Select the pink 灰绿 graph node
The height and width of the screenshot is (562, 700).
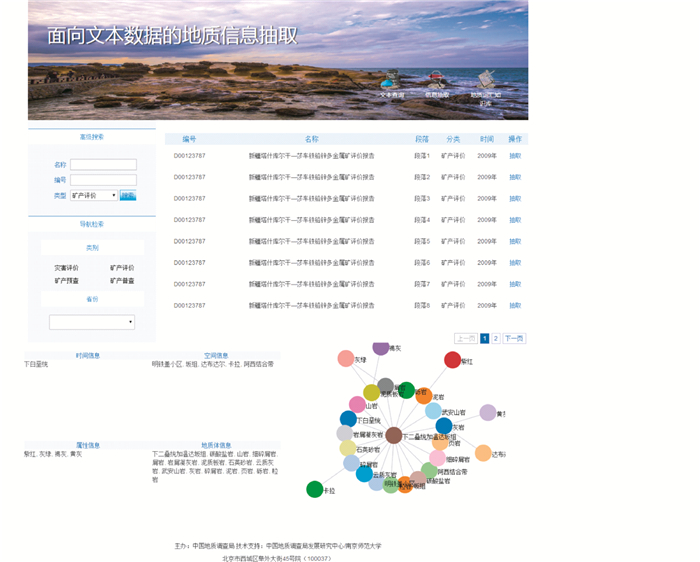pyautogui.click(x=346, y=359)
